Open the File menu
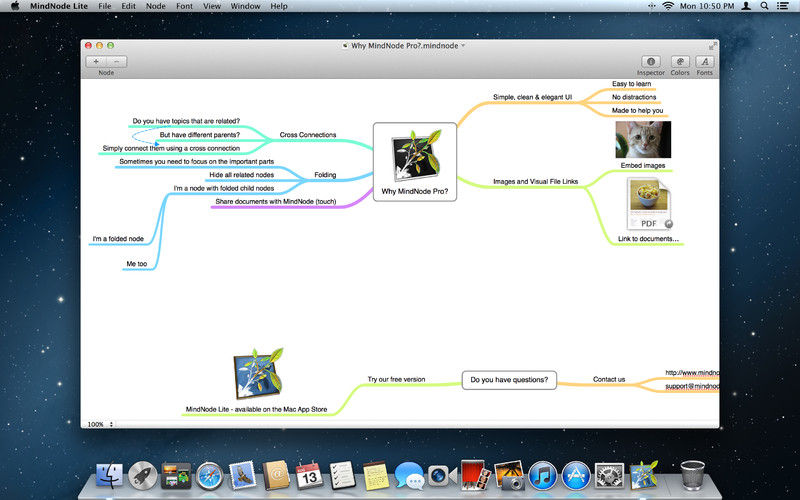The height and width of the screenshot is (500, 800). point(105,6)
